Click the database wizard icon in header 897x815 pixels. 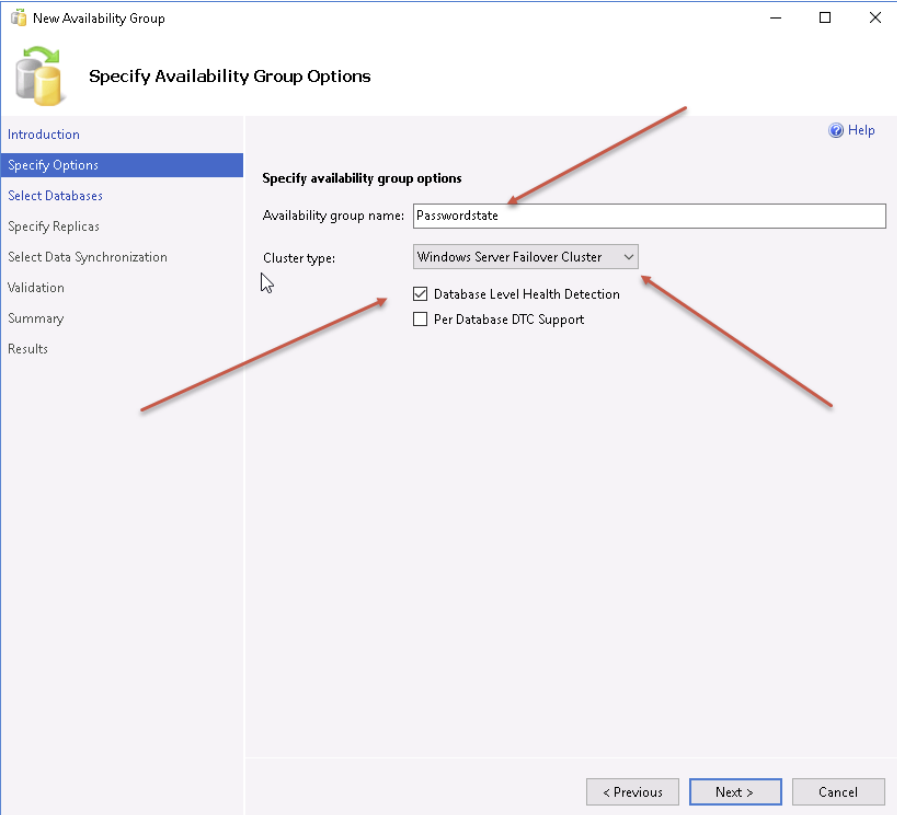[x=39, y=76]
